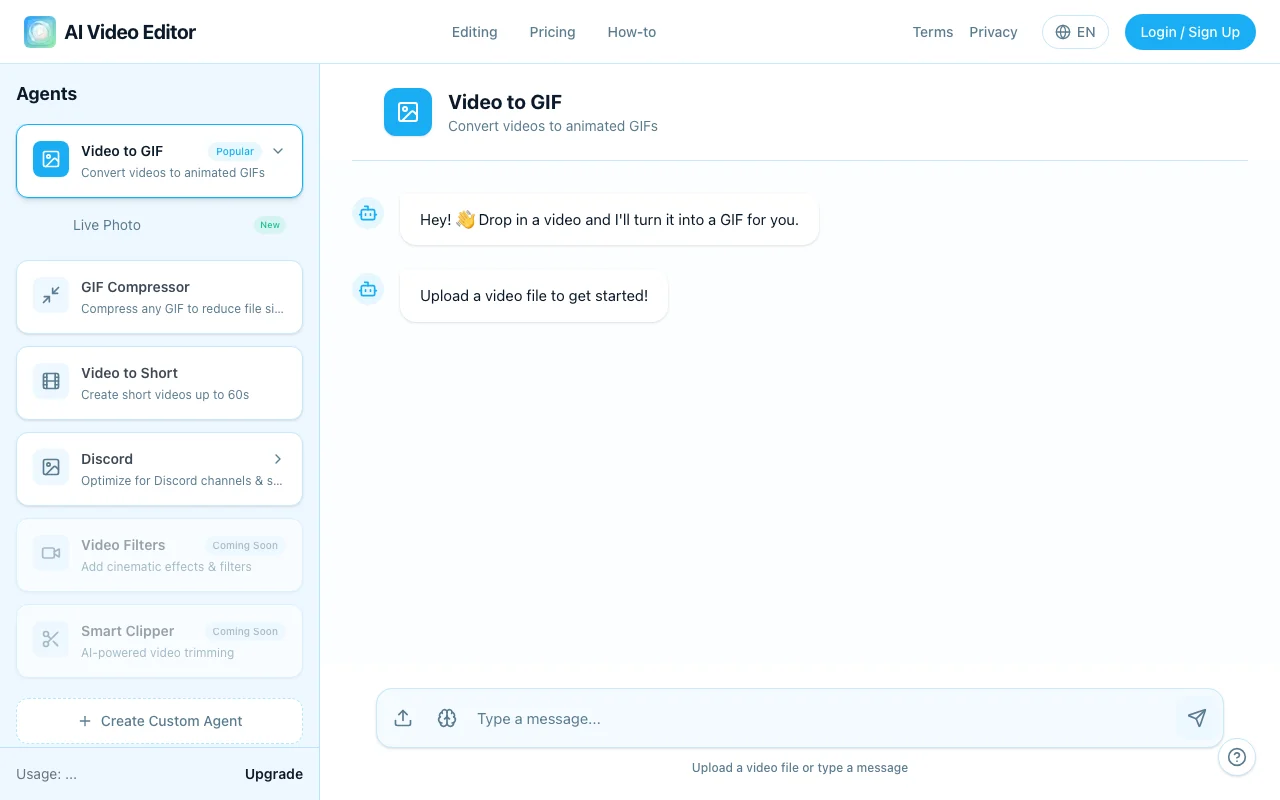Click the large Video to GIF header icon
1280x800 pixels.
click(x=408, y=112)
